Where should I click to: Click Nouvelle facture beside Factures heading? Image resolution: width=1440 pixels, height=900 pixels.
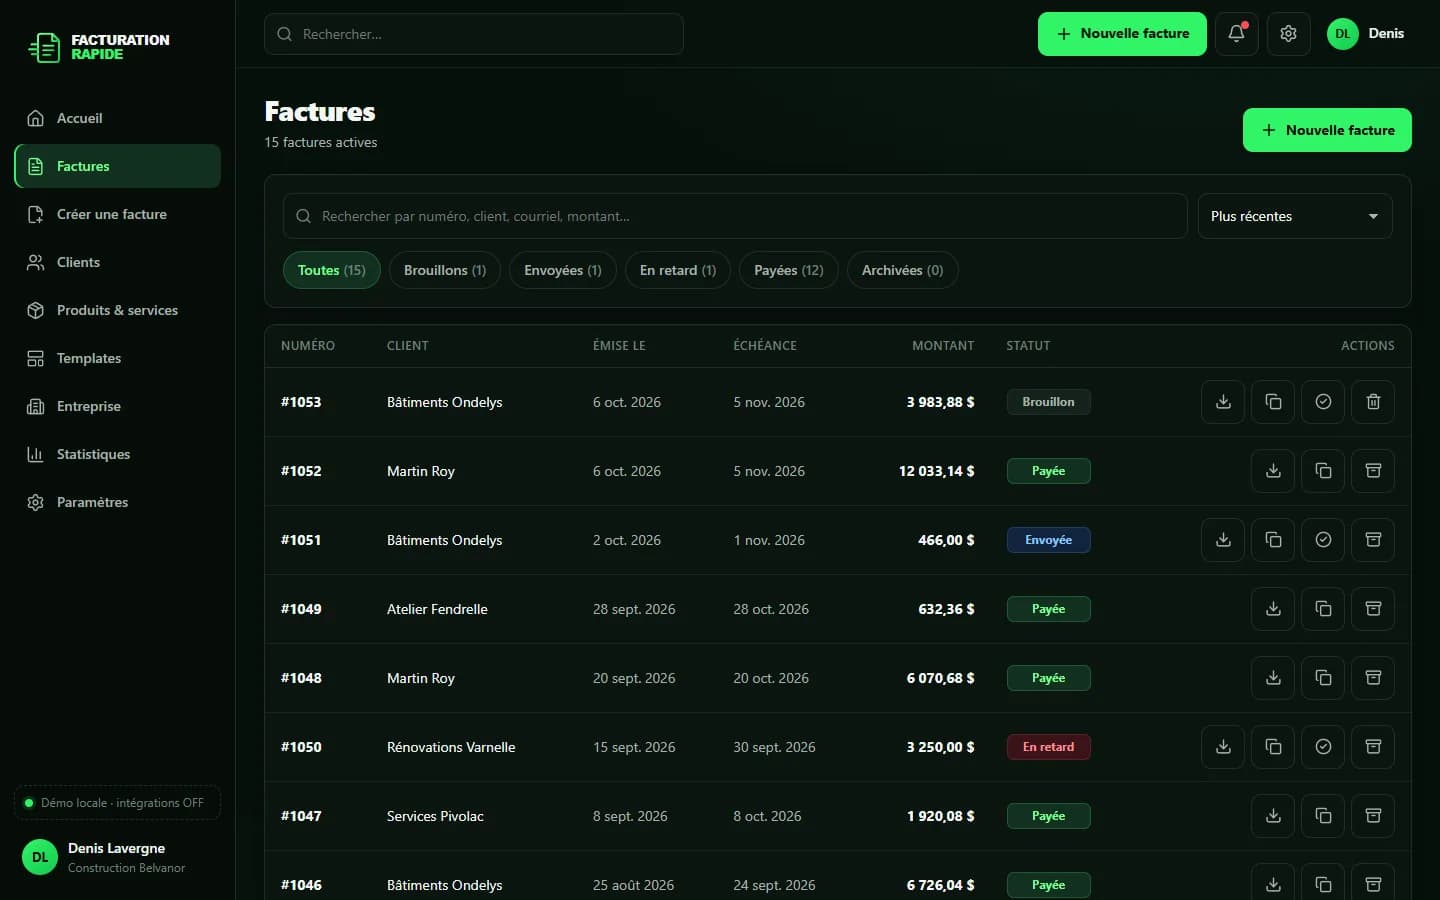click(x=1327, y=130)
